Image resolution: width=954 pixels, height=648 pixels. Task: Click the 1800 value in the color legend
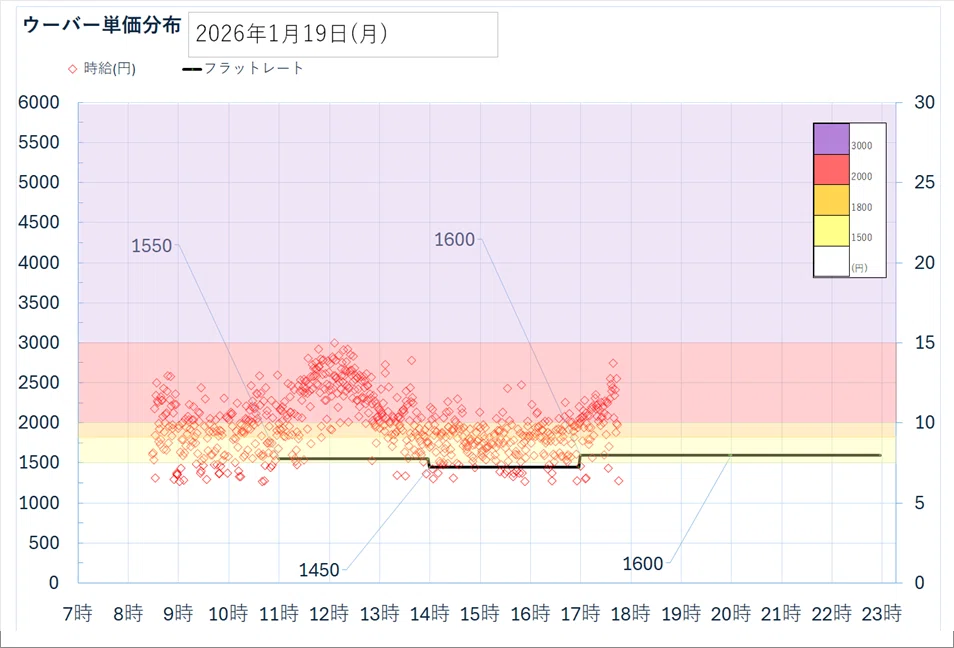(x=862, y=207)
